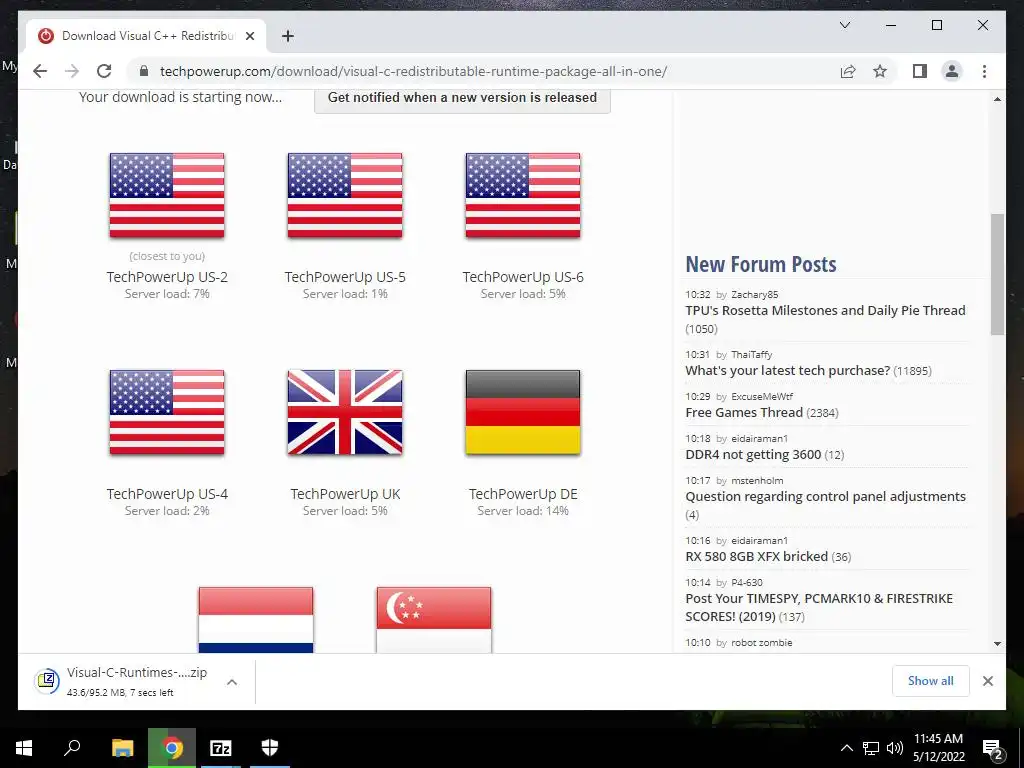
Task: Click username mstenholm in forum posts
Action: point(757,480)
